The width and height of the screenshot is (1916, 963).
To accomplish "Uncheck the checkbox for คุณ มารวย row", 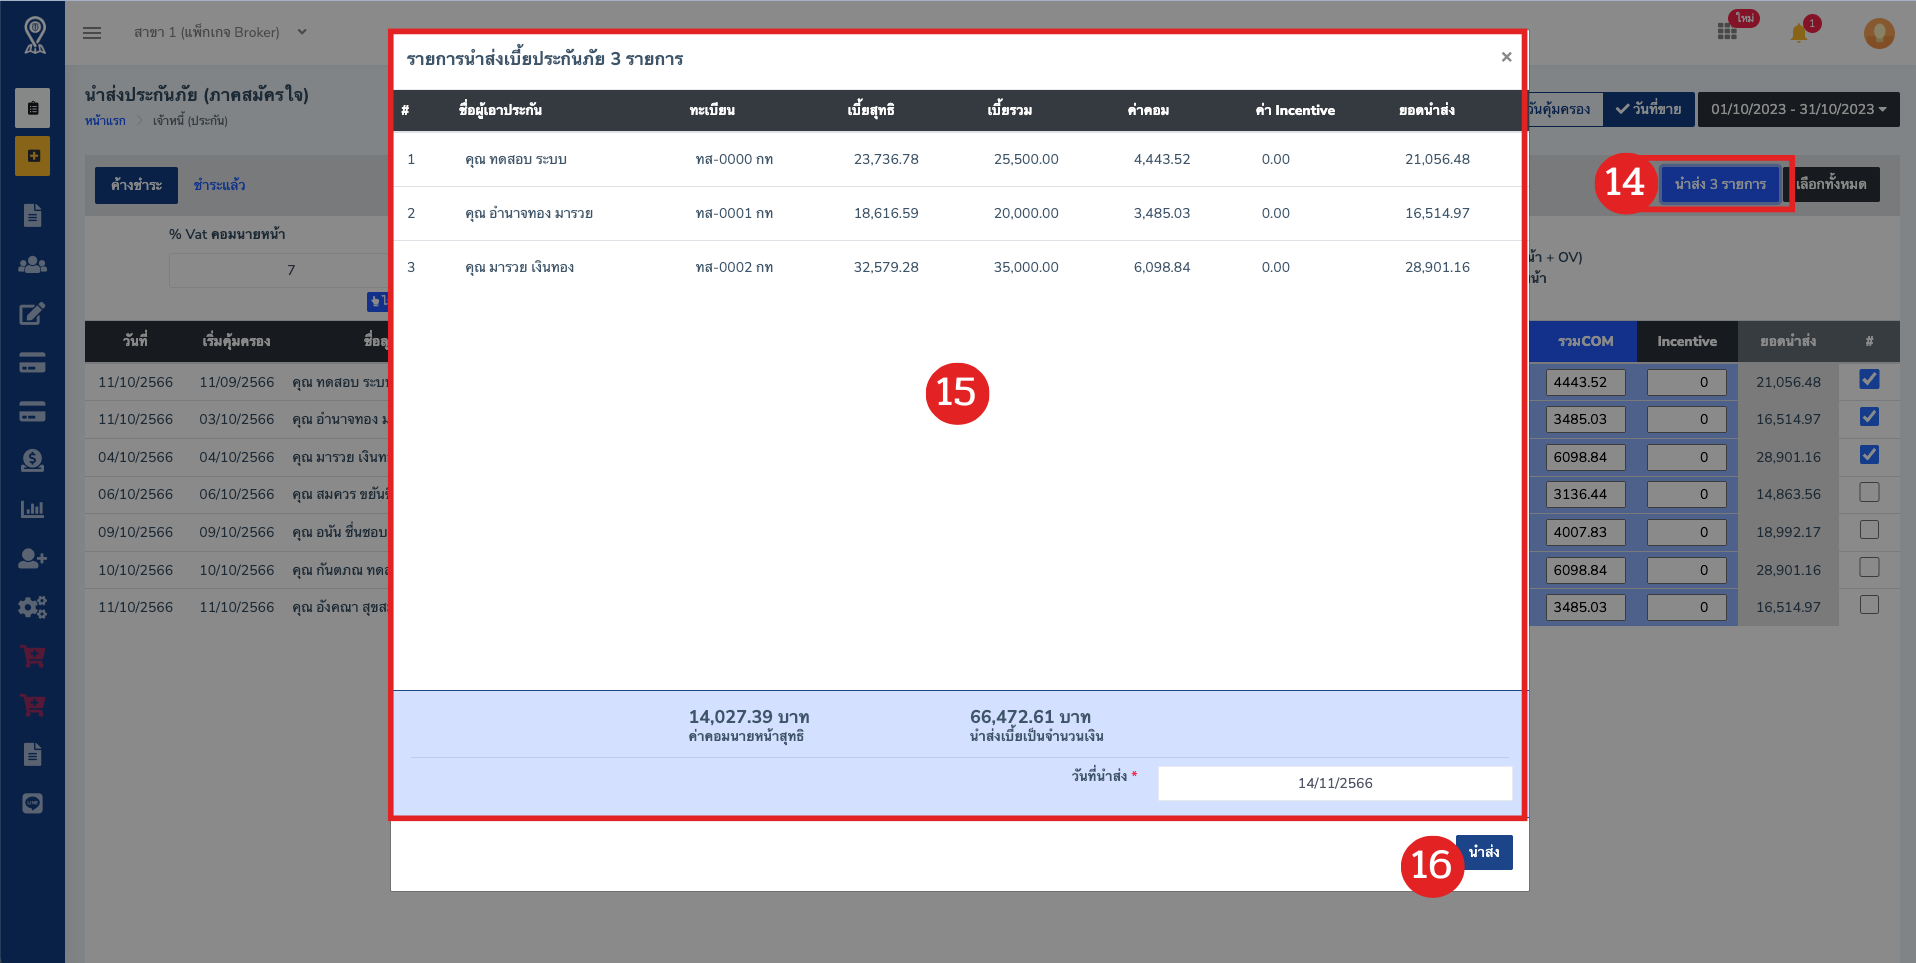I will pyautogui.click(x=1869, y=455).
